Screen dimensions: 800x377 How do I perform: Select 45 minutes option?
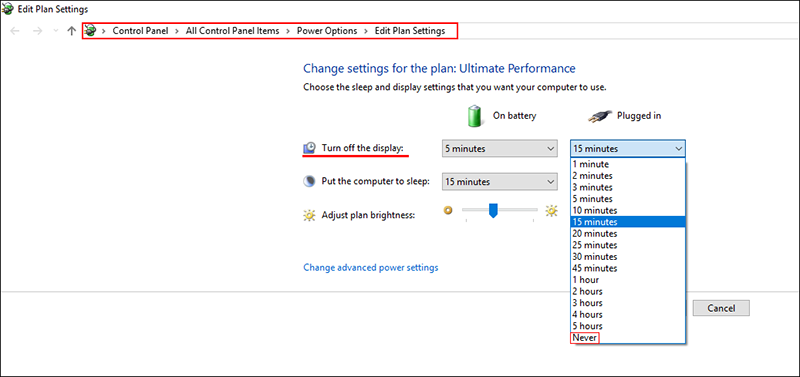pos(628,268)
